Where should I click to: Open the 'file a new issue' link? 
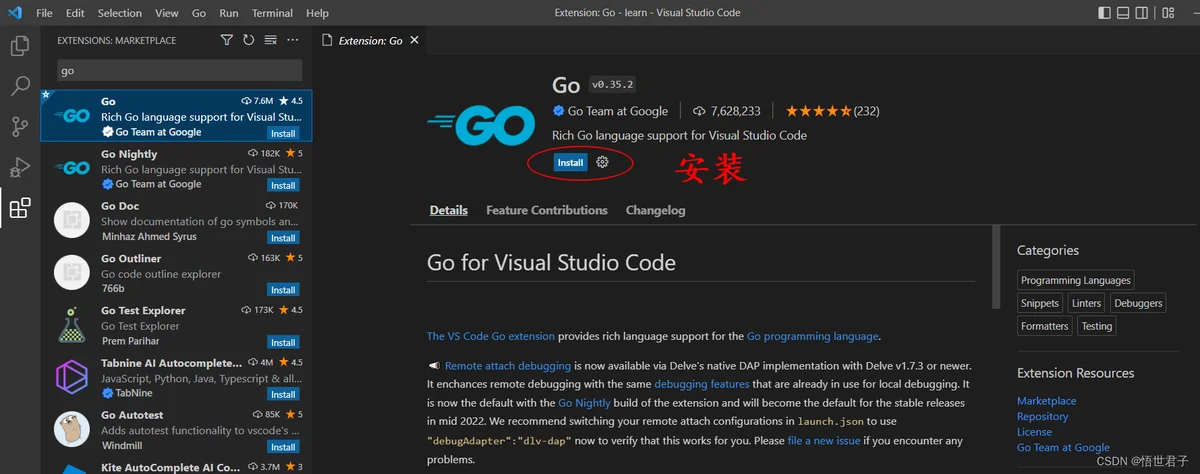pyautogui.click(x=824, y=440)
